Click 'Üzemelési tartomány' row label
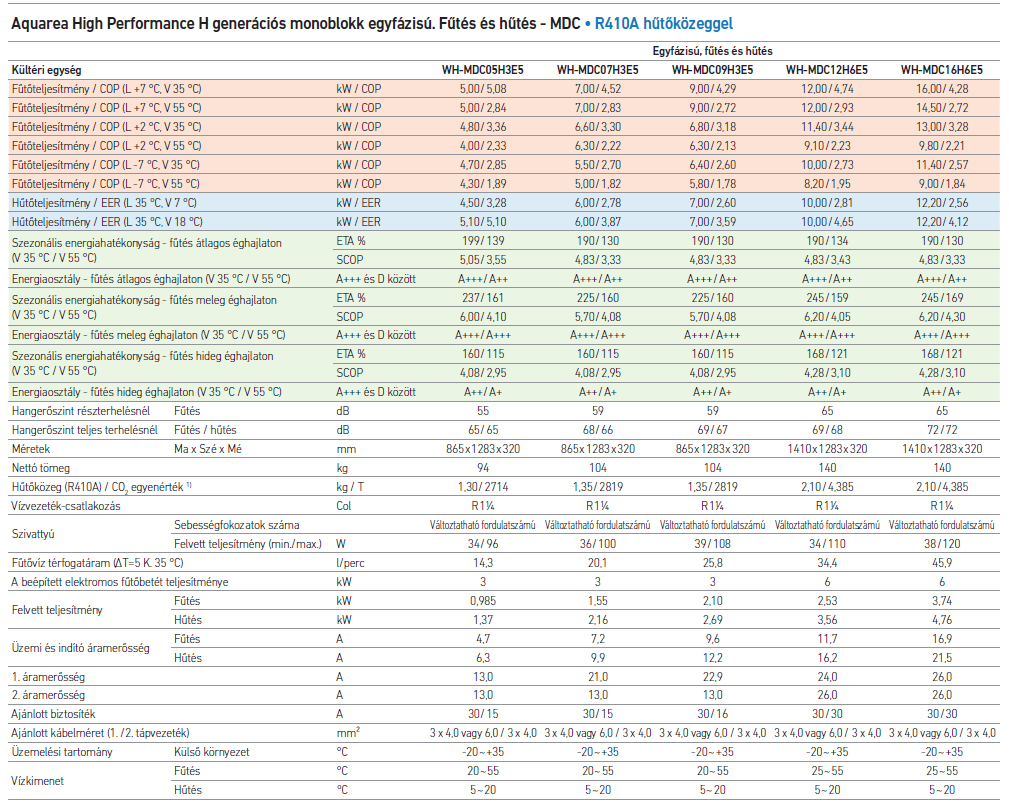This screenshot has height=806, width=1009. [62, 752]
